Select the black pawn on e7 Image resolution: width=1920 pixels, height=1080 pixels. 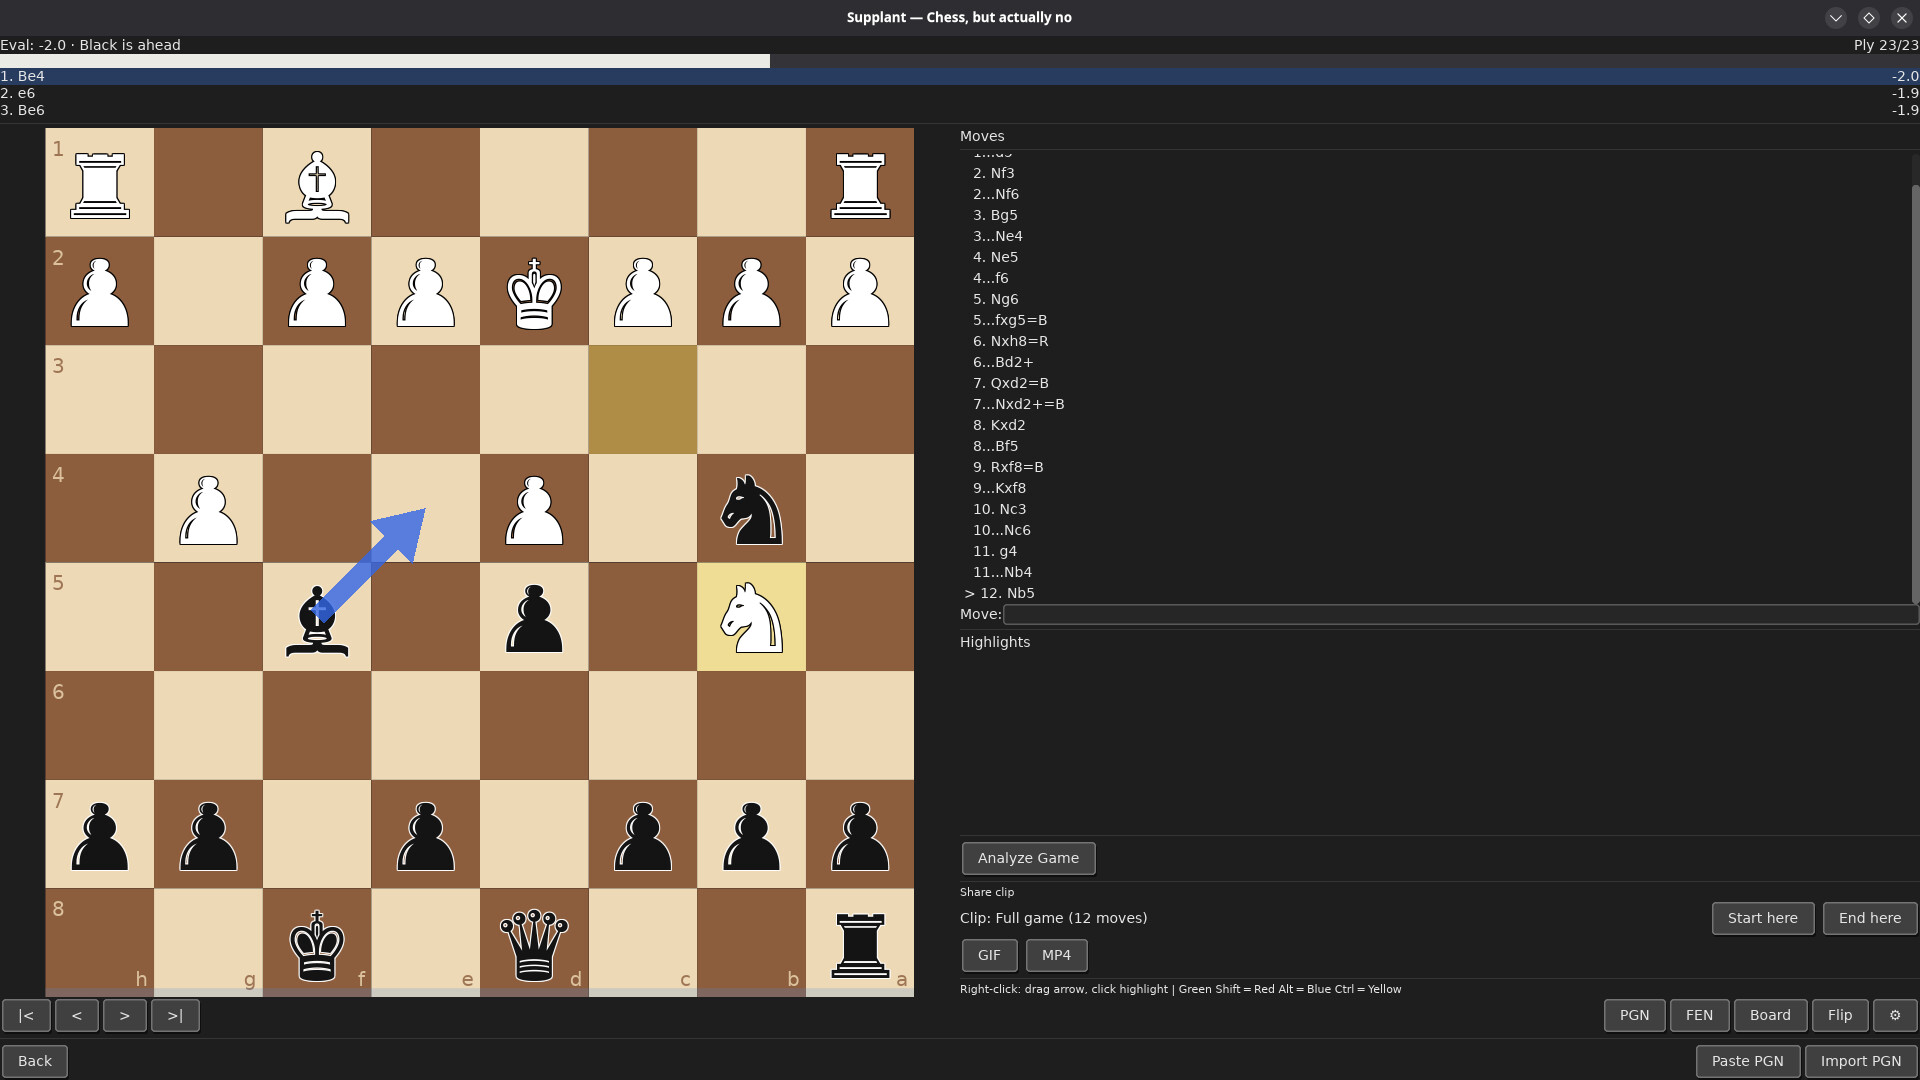426,834
